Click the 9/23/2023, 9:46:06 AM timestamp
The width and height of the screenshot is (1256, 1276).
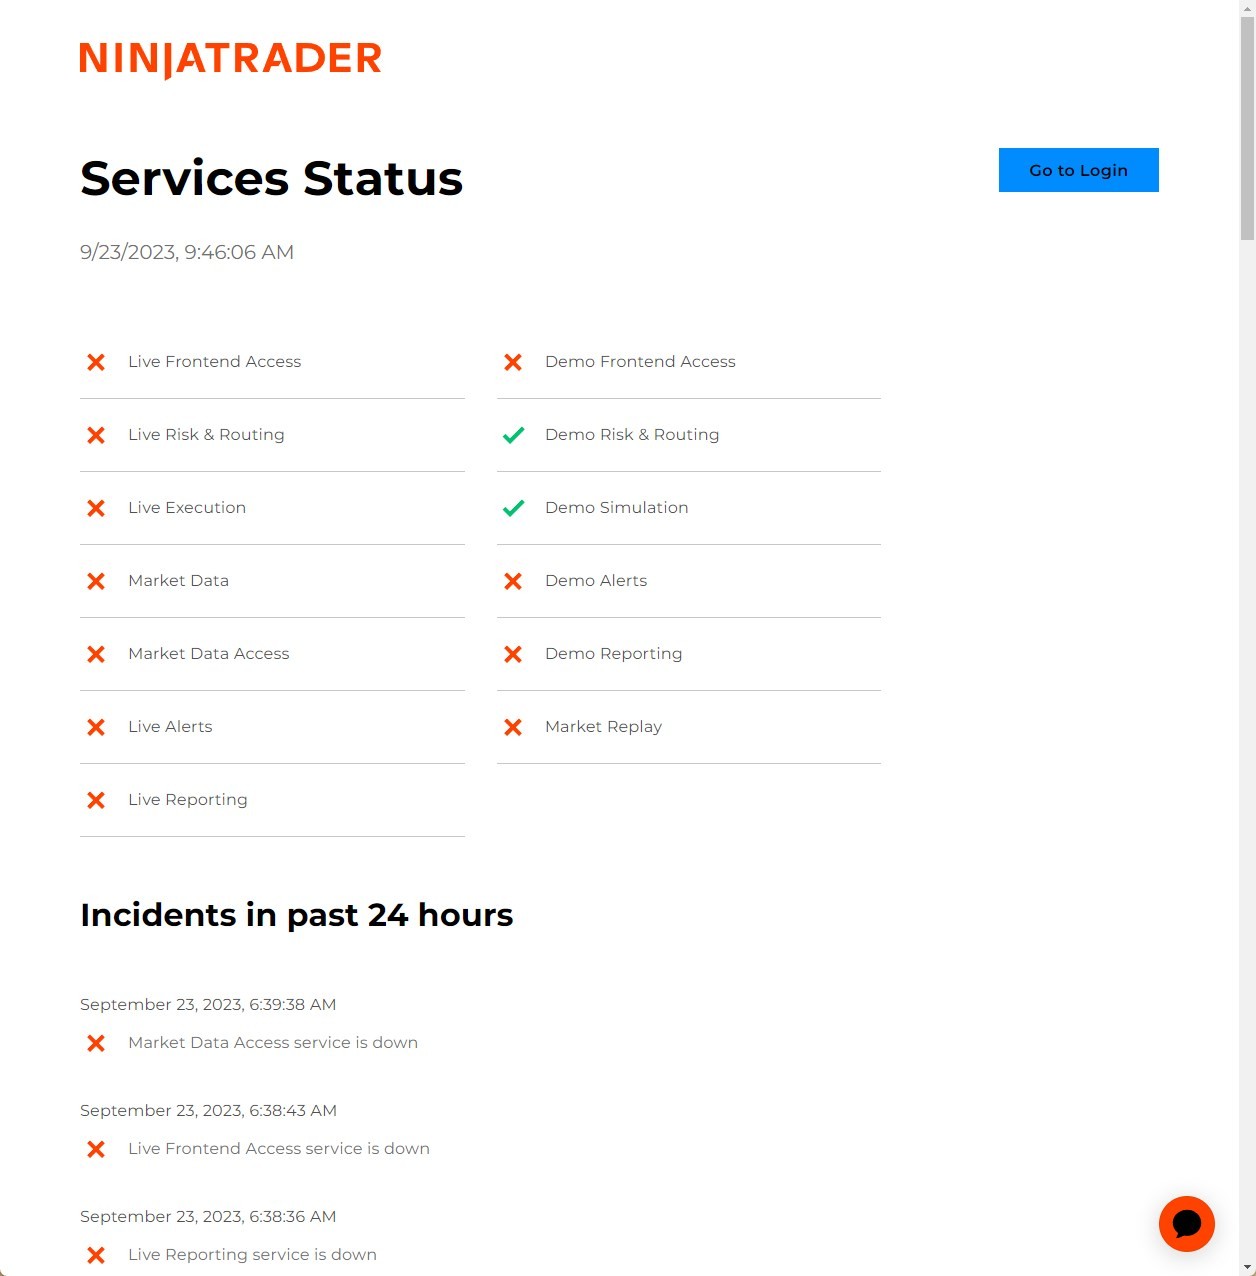[x=187, y=252]
